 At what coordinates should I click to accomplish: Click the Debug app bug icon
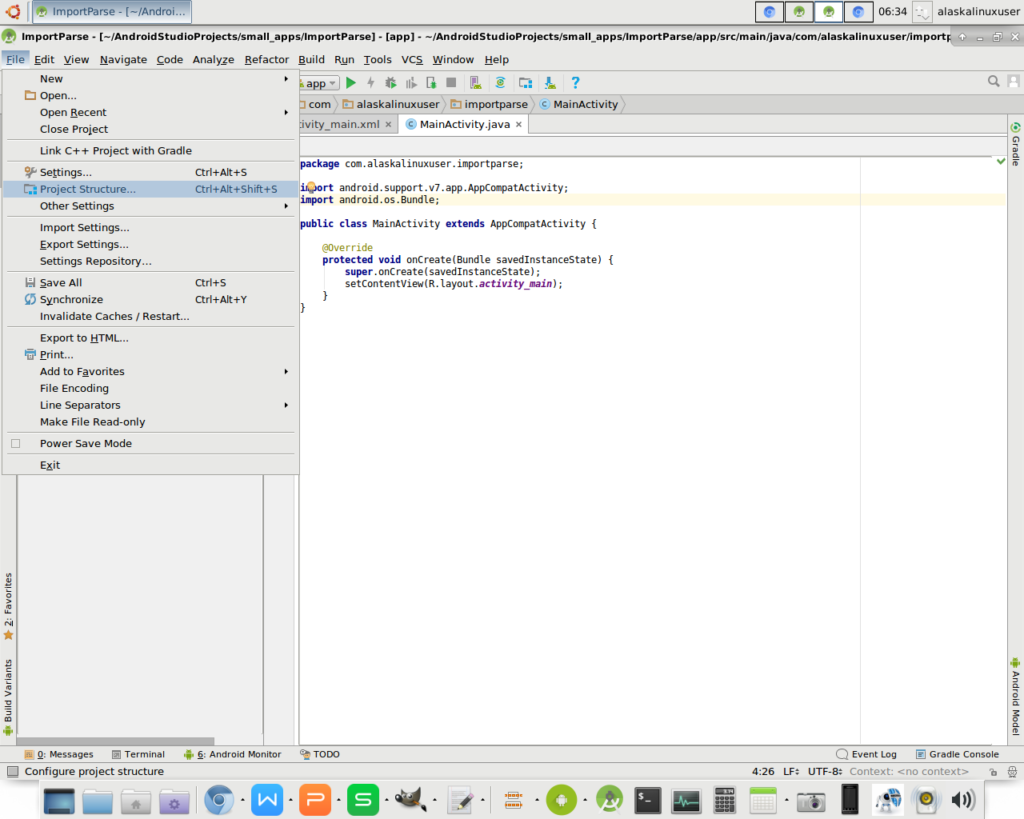[x=390, y=83]
